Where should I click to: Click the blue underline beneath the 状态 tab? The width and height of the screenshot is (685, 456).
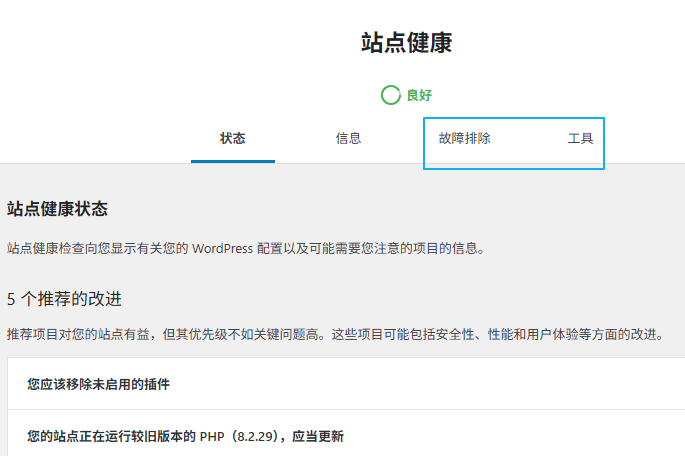click(232, 160)
